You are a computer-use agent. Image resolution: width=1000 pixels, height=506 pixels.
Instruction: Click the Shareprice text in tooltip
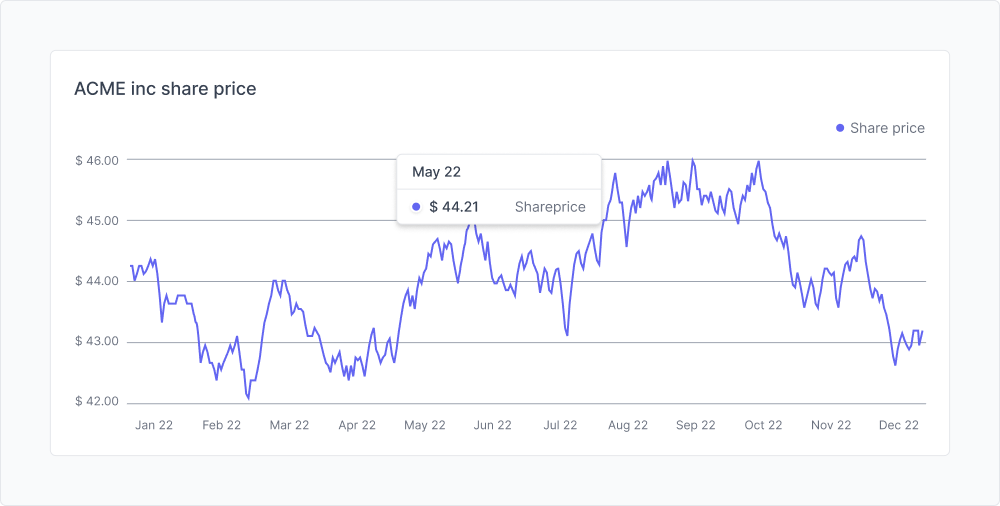pos(550,207)
